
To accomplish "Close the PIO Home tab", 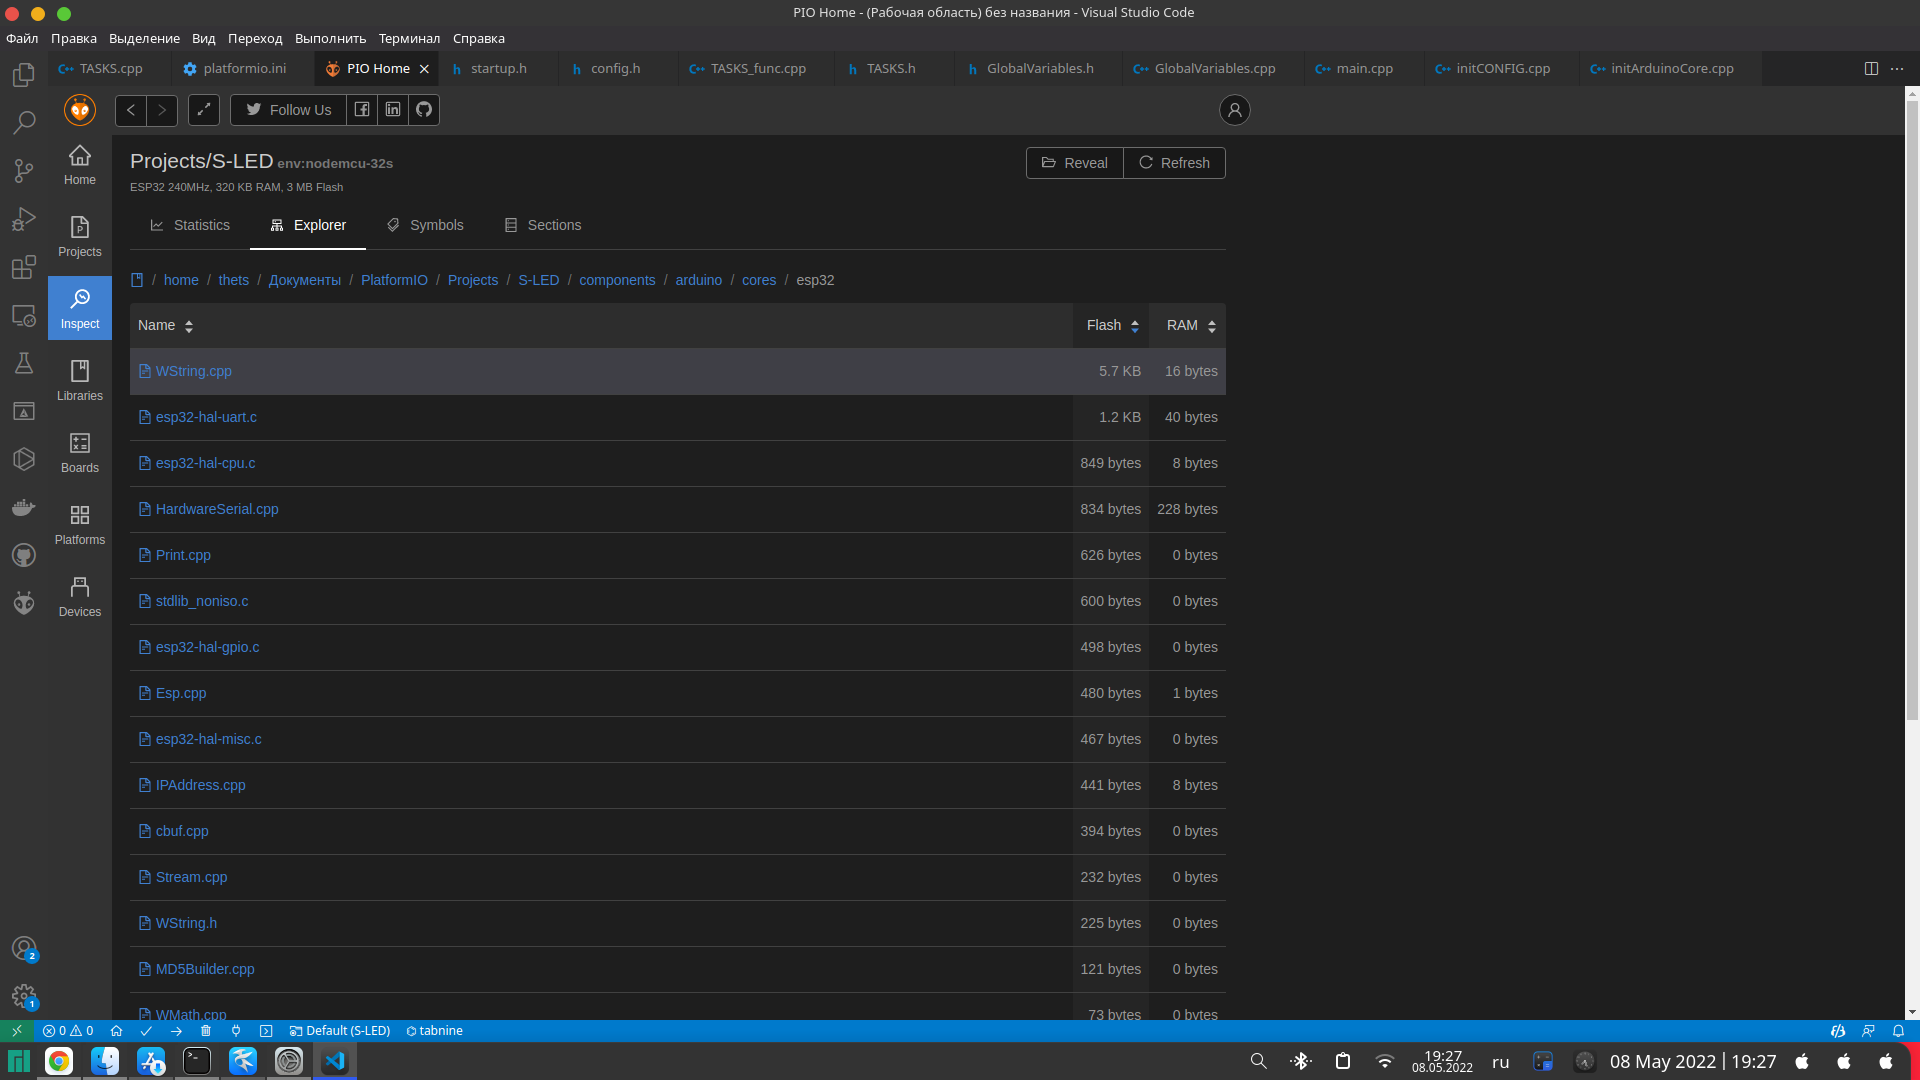I will click(424, 69).
